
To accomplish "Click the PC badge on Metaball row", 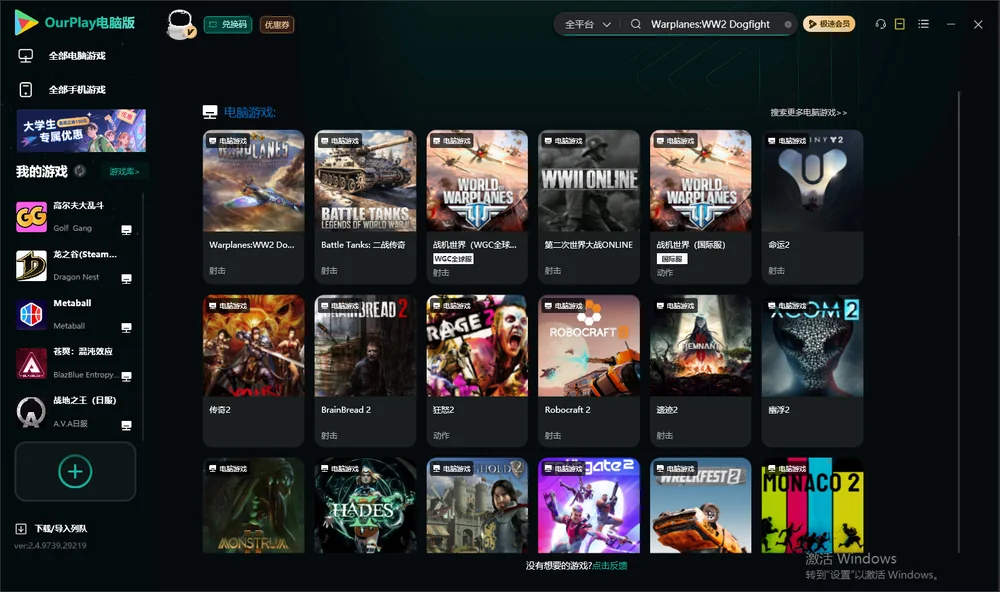I will (x=126, y=328).
